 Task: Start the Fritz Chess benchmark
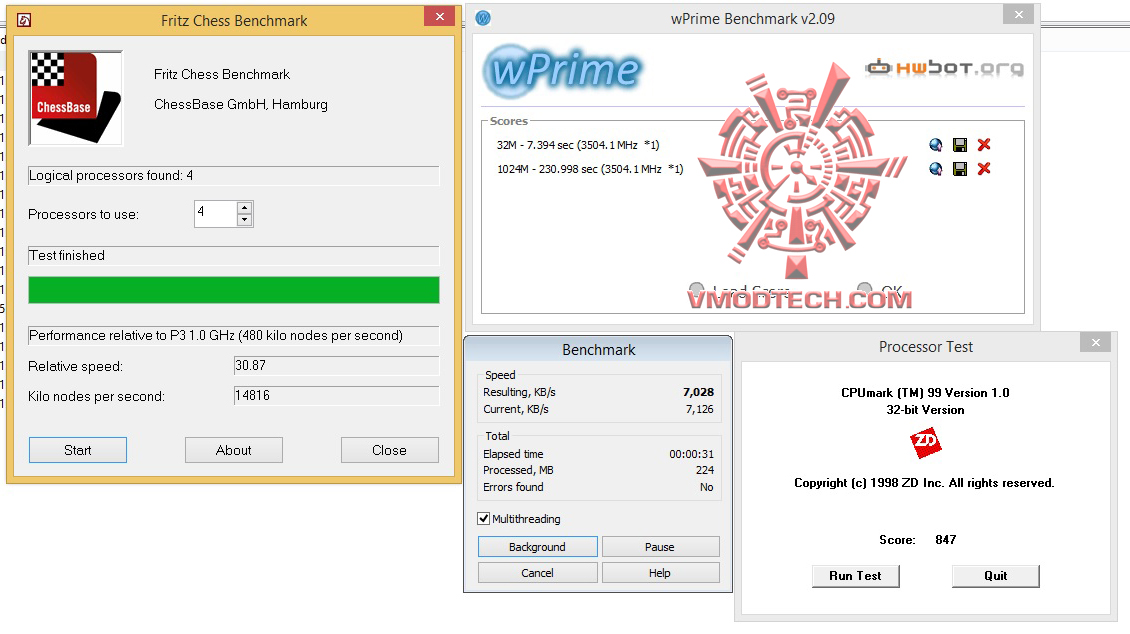(x=78, y=450)
